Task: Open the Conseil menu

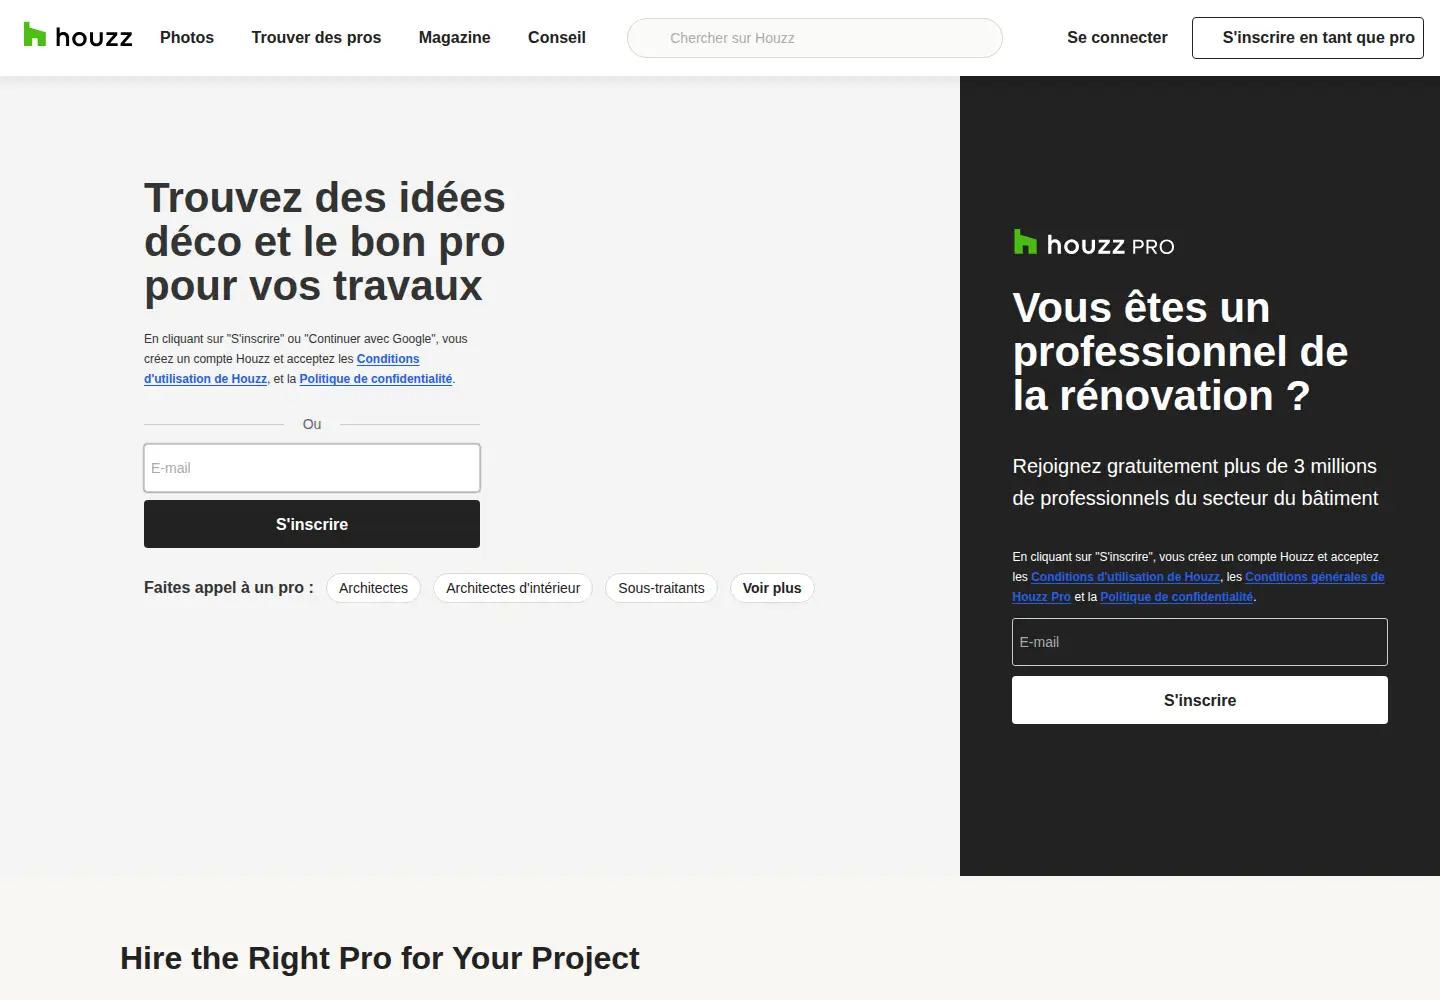Action: 557,37
